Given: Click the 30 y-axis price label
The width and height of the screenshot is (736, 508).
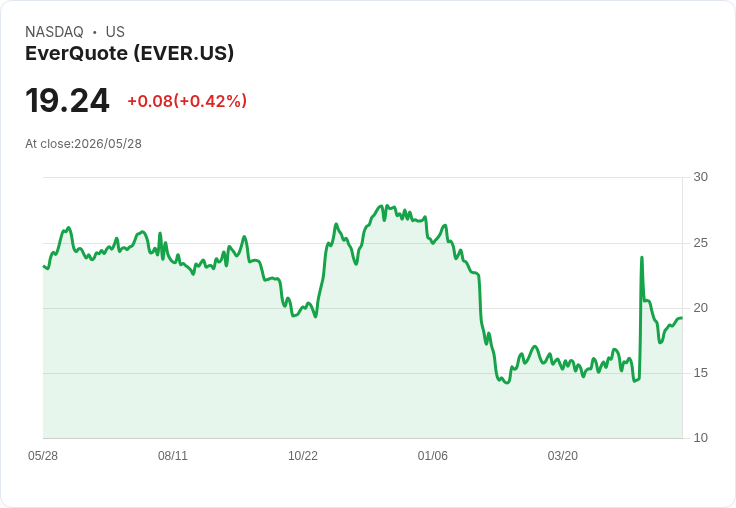Looking at the screenshot, I should pos(700,177).
